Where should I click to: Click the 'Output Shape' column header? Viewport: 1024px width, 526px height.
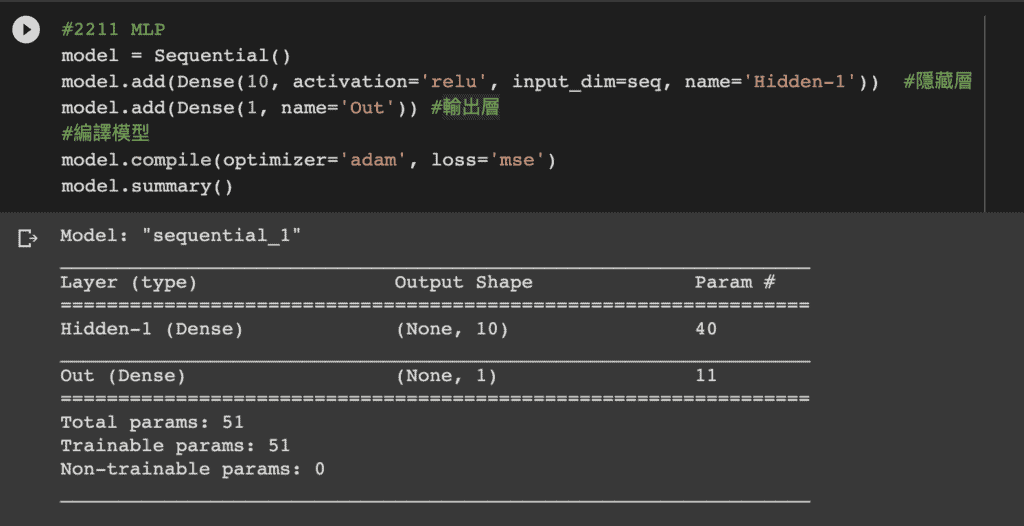(x=463, y=283)
